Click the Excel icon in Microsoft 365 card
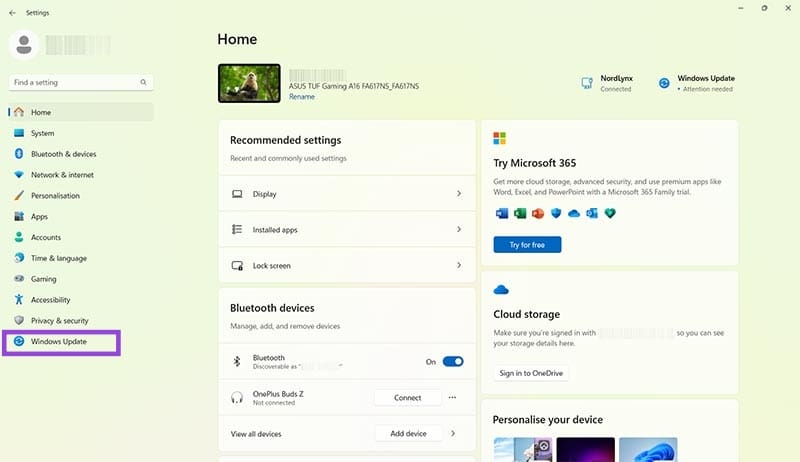 pos(519,213)
